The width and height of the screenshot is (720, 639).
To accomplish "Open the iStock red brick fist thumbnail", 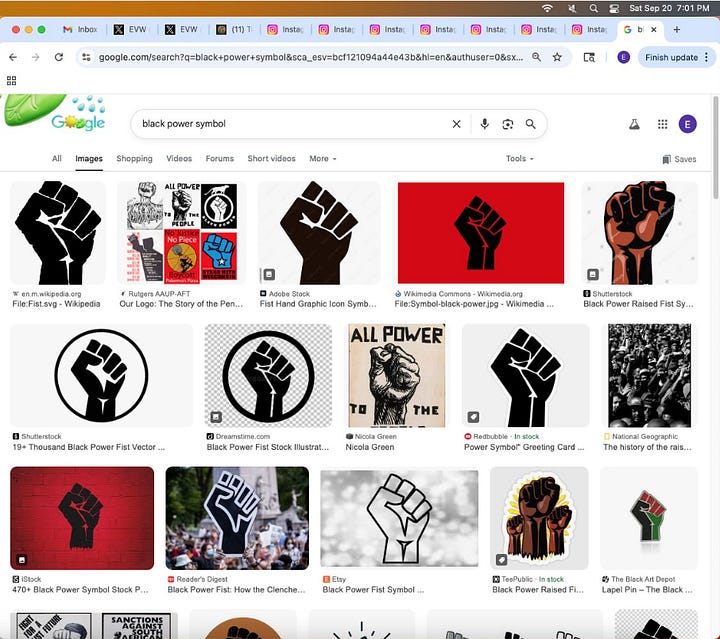I will click(x=82, y=518).
